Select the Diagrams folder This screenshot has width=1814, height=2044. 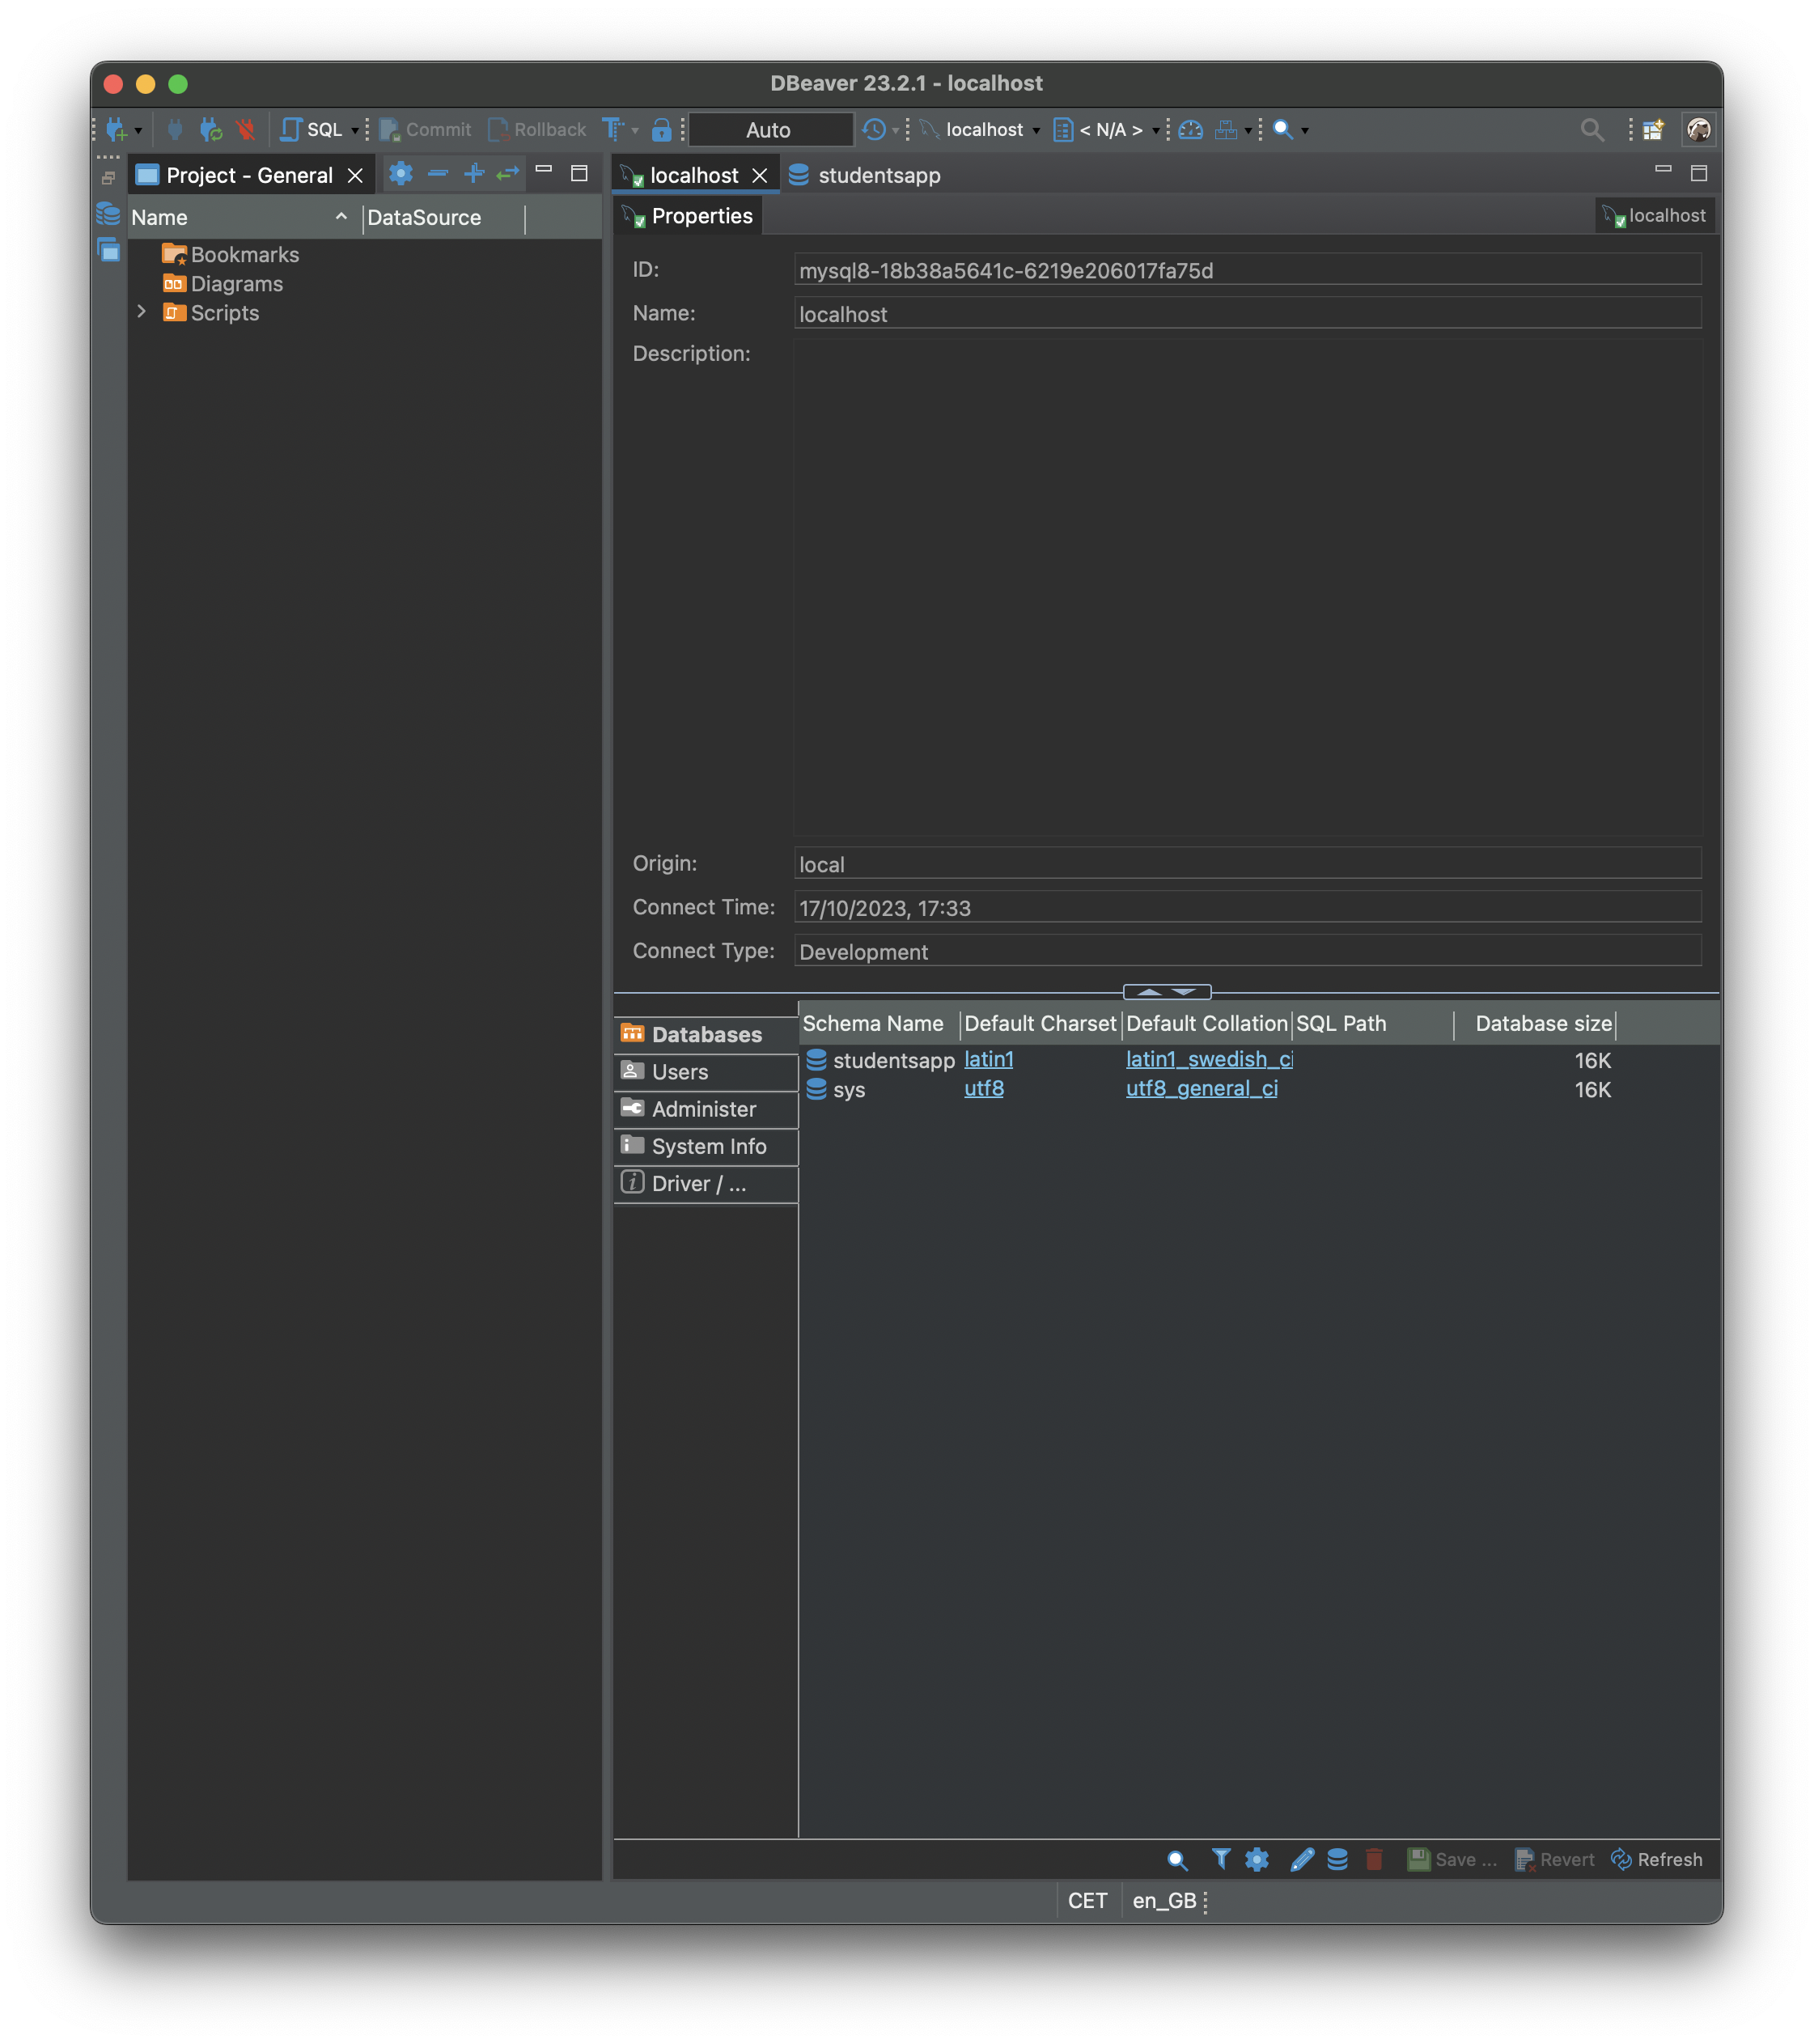[223, 283]
